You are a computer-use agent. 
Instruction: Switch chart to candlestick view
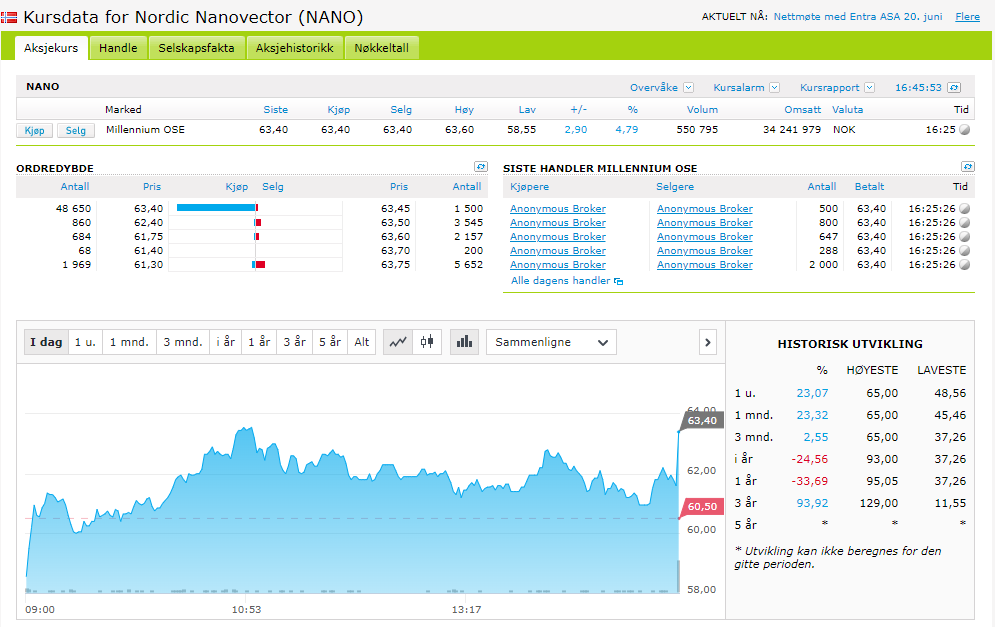point(427,342)
